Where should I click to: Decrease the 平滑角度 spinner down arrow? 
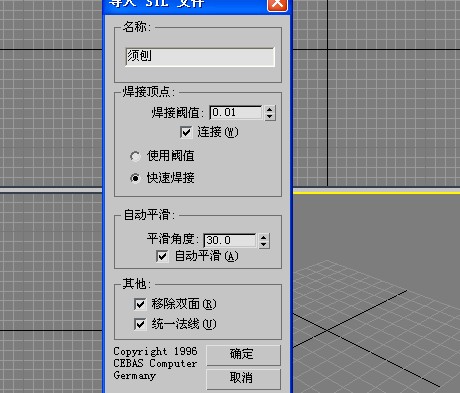tap(264, 244)
